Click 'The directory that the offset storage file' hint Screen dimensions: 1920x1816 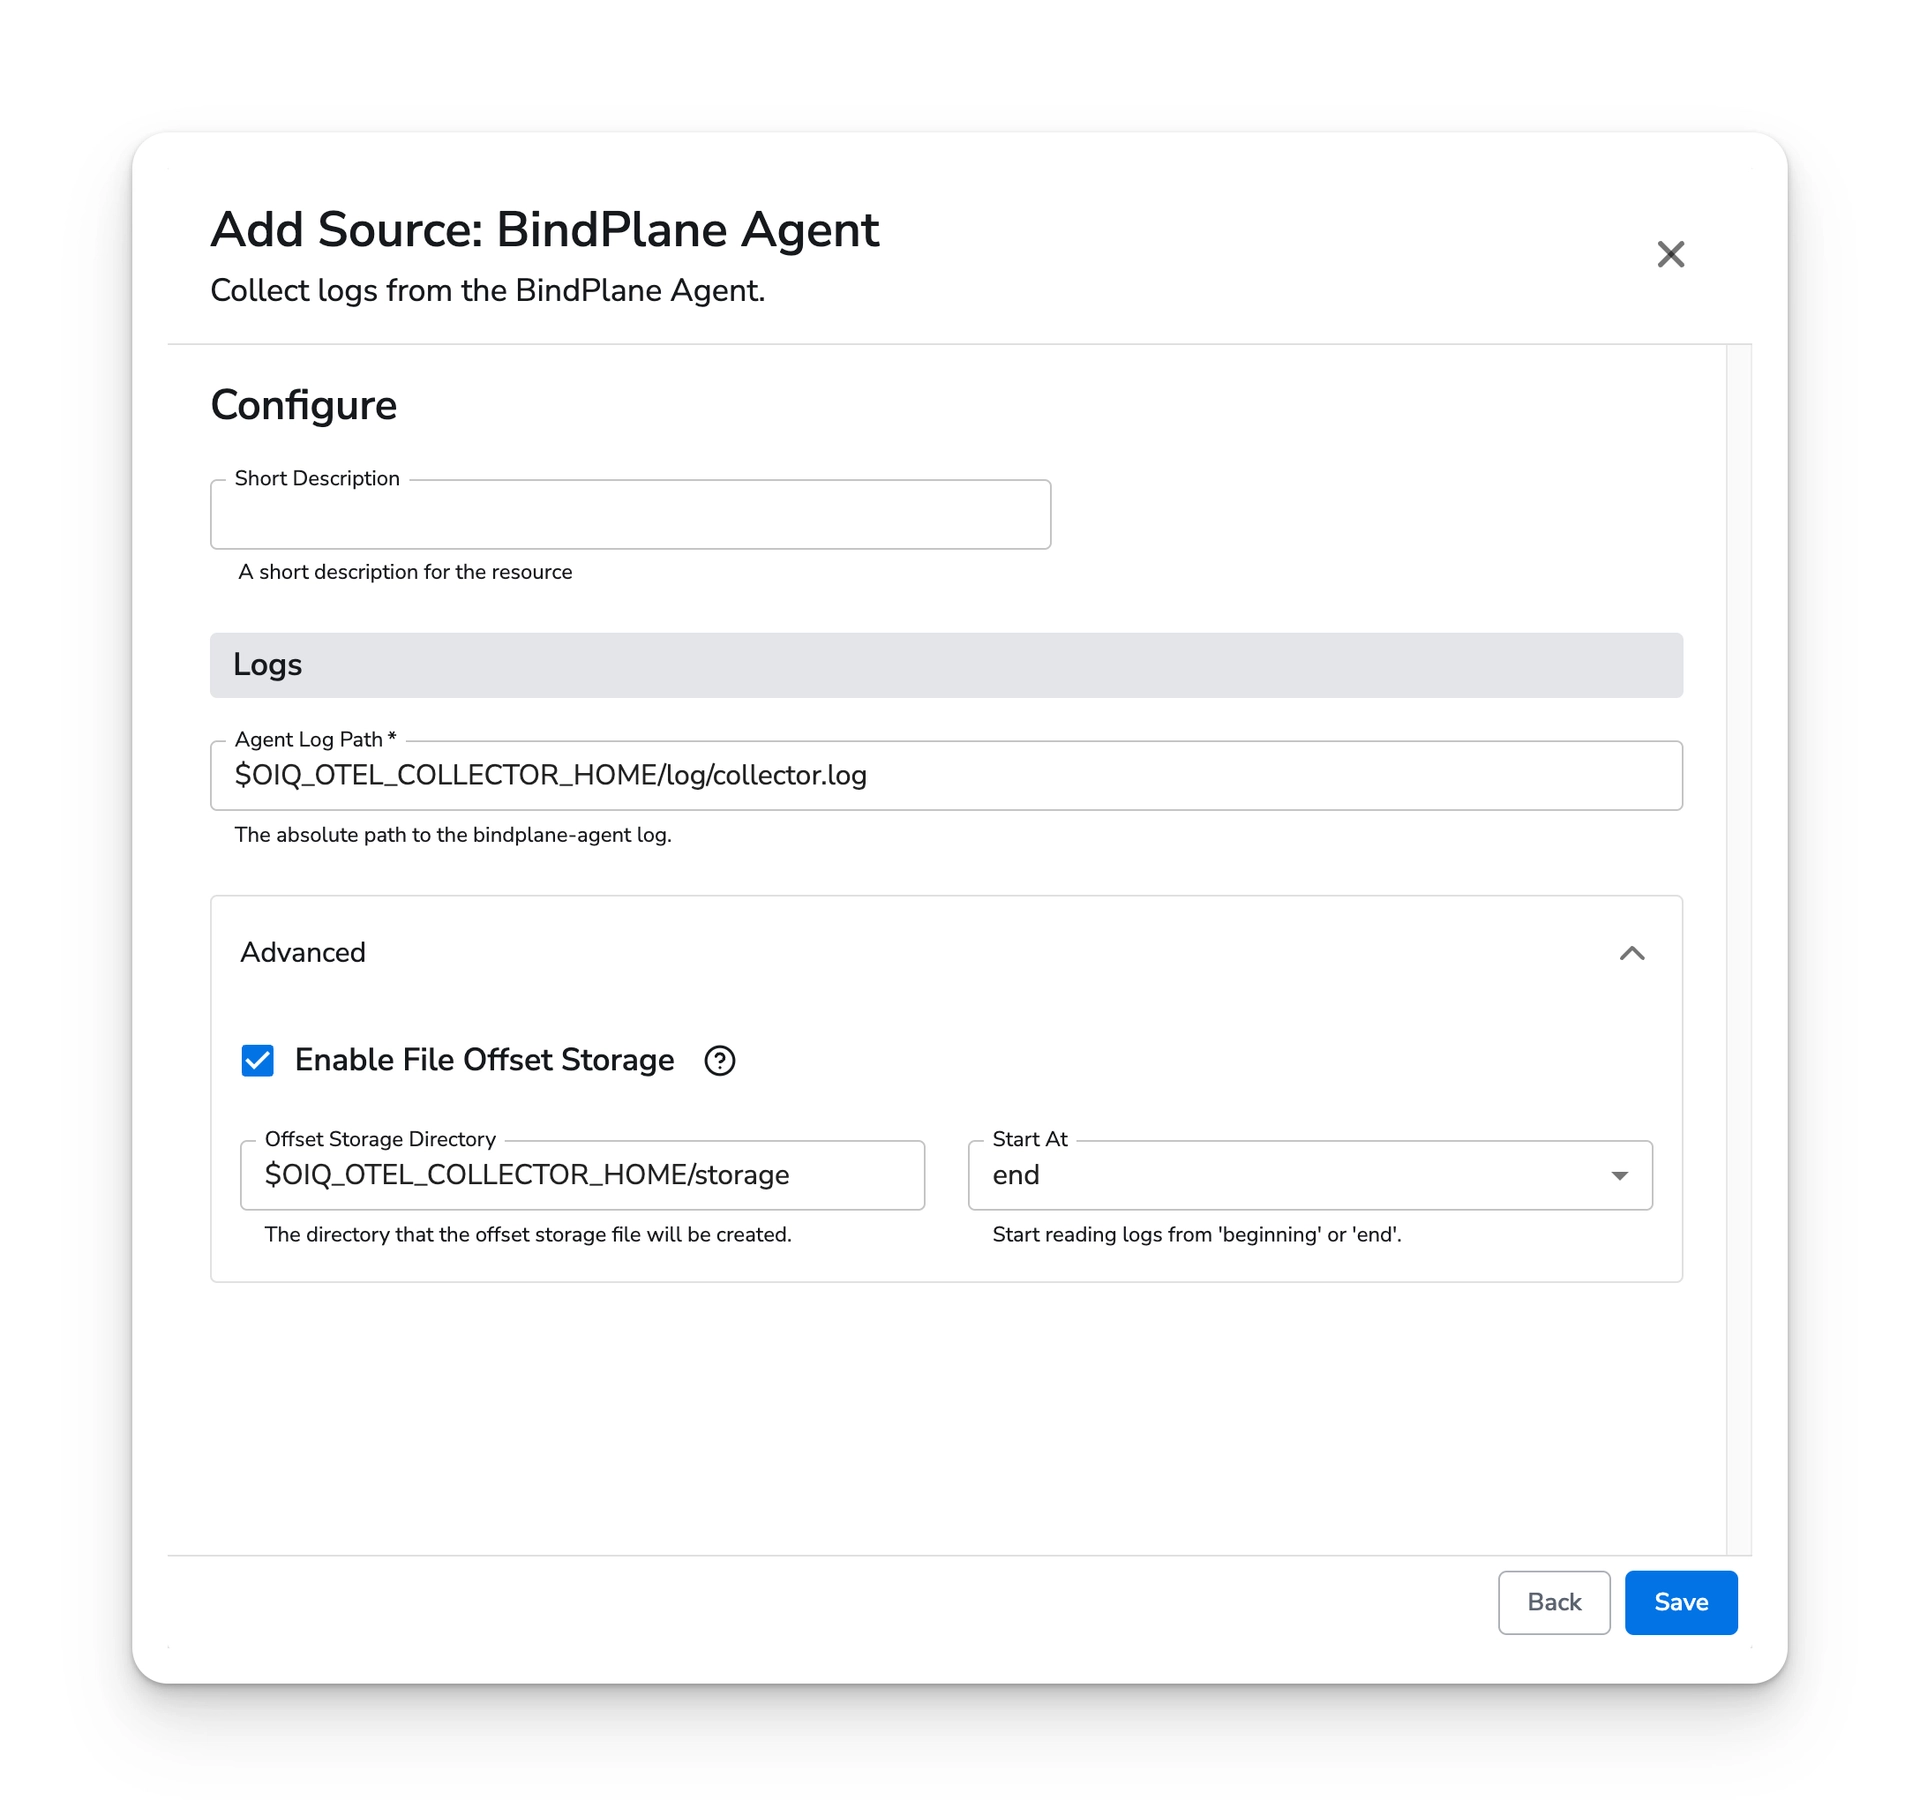click(528, 1235)
